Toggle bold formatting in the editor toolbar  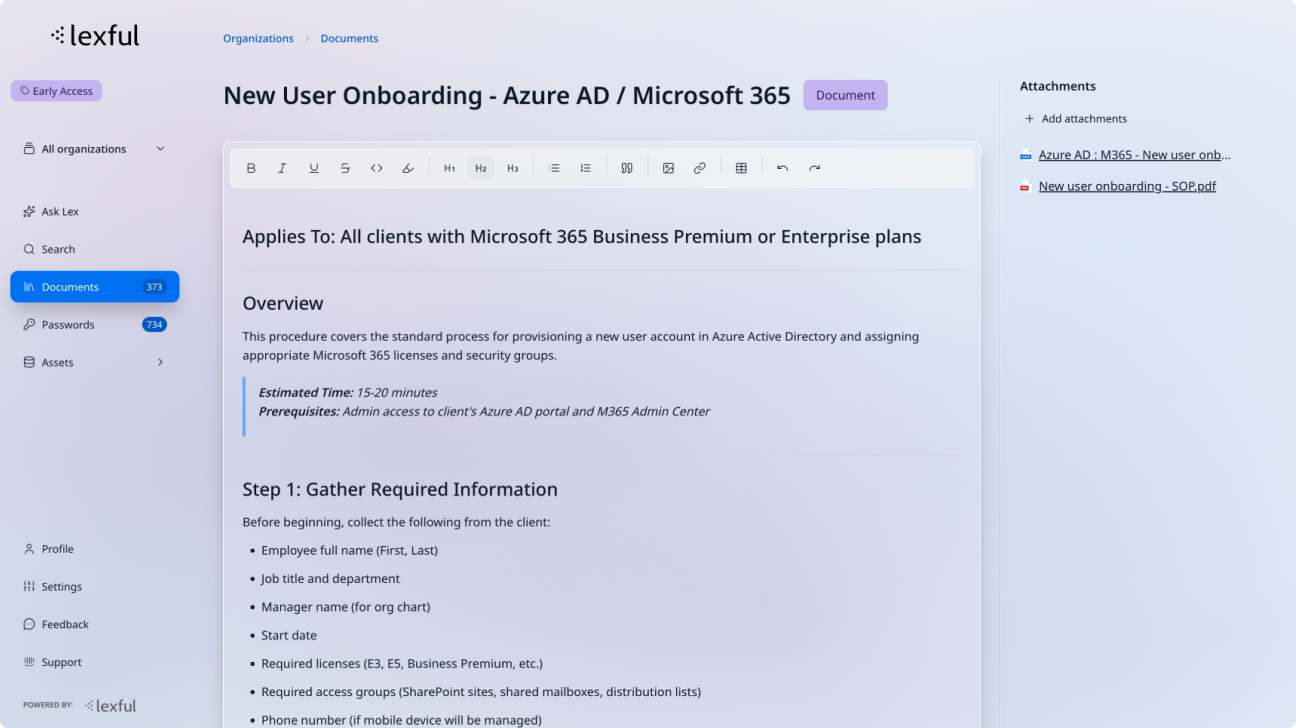pos(251,168)
